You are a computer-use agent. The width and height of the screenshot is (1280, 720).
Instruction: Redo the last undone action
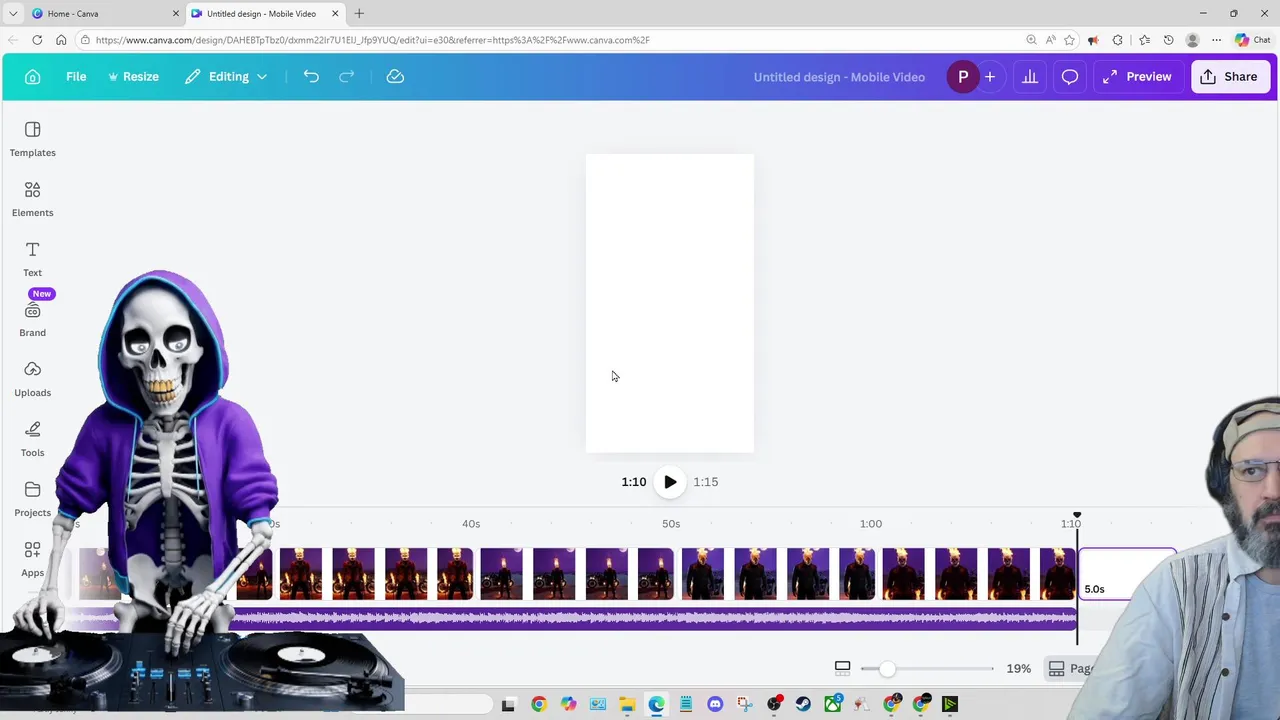347,77
